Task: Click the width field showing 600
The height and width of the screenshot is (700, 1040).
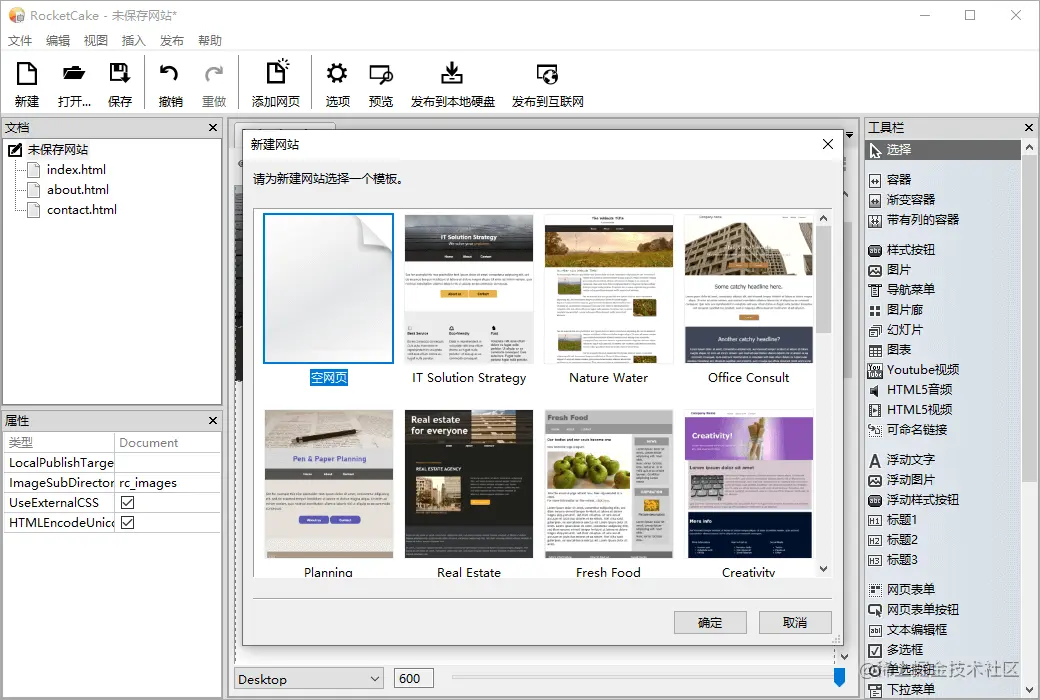Action: tap(414, 679)
